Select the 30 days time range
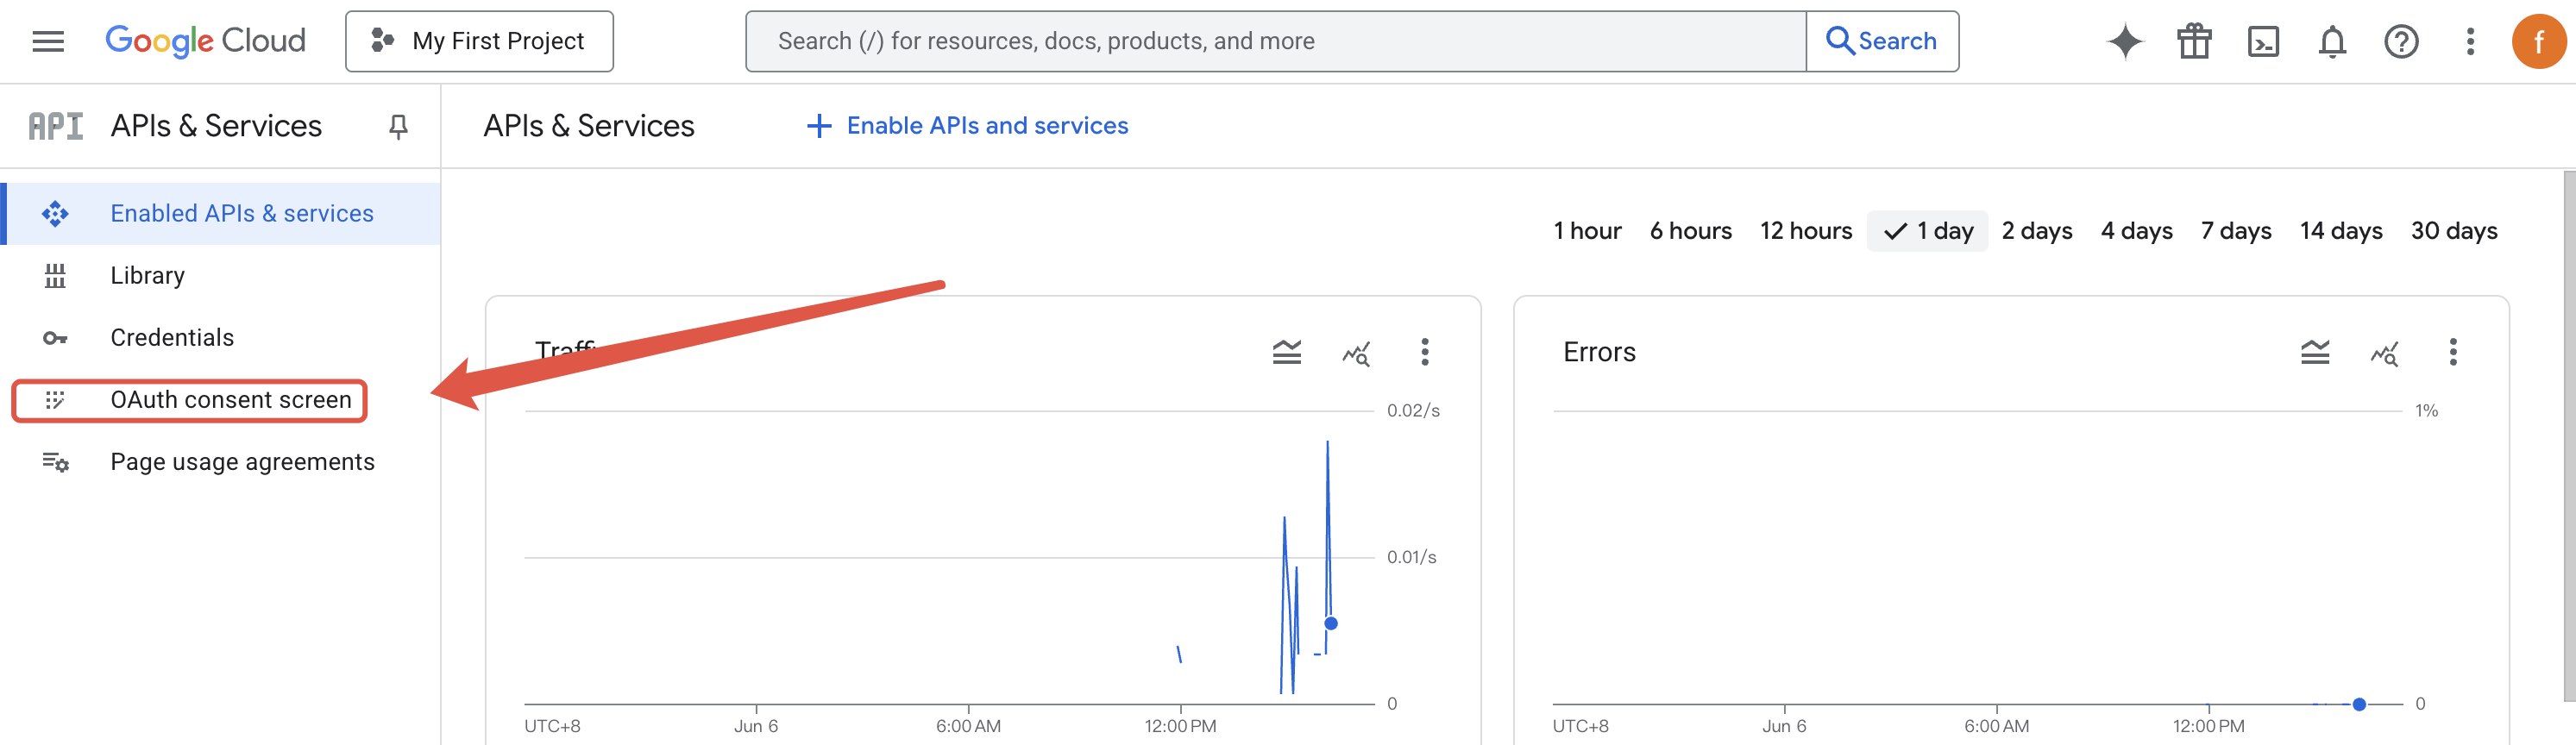2576x745 pixels. point(2454,231)
